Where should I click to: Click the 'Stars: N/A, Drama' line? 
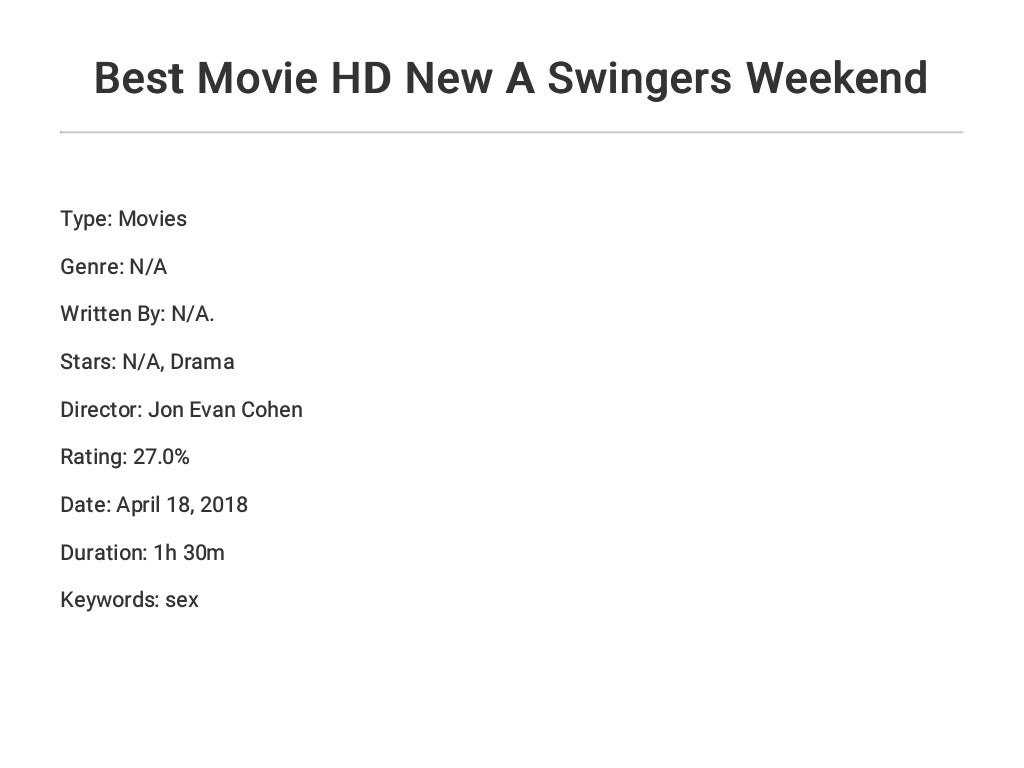pos(147,362)
